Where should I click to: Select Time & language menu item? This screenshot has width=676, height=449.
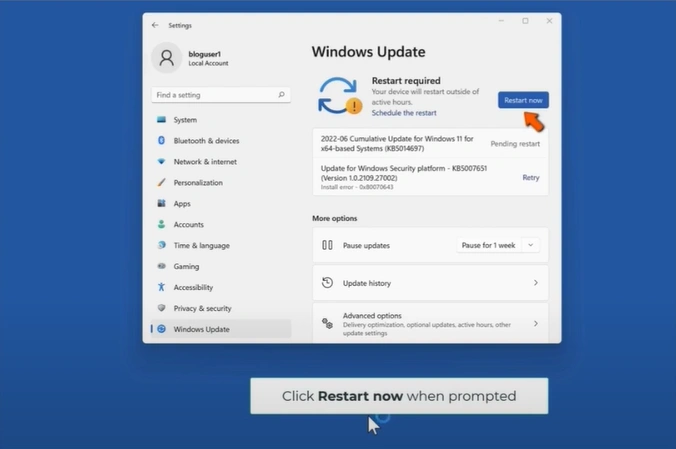pos(201,246)
